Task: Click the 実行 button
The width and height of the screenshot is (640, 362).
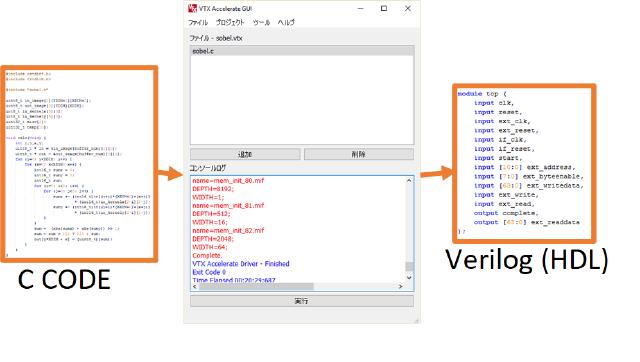Action: (302, 301)
